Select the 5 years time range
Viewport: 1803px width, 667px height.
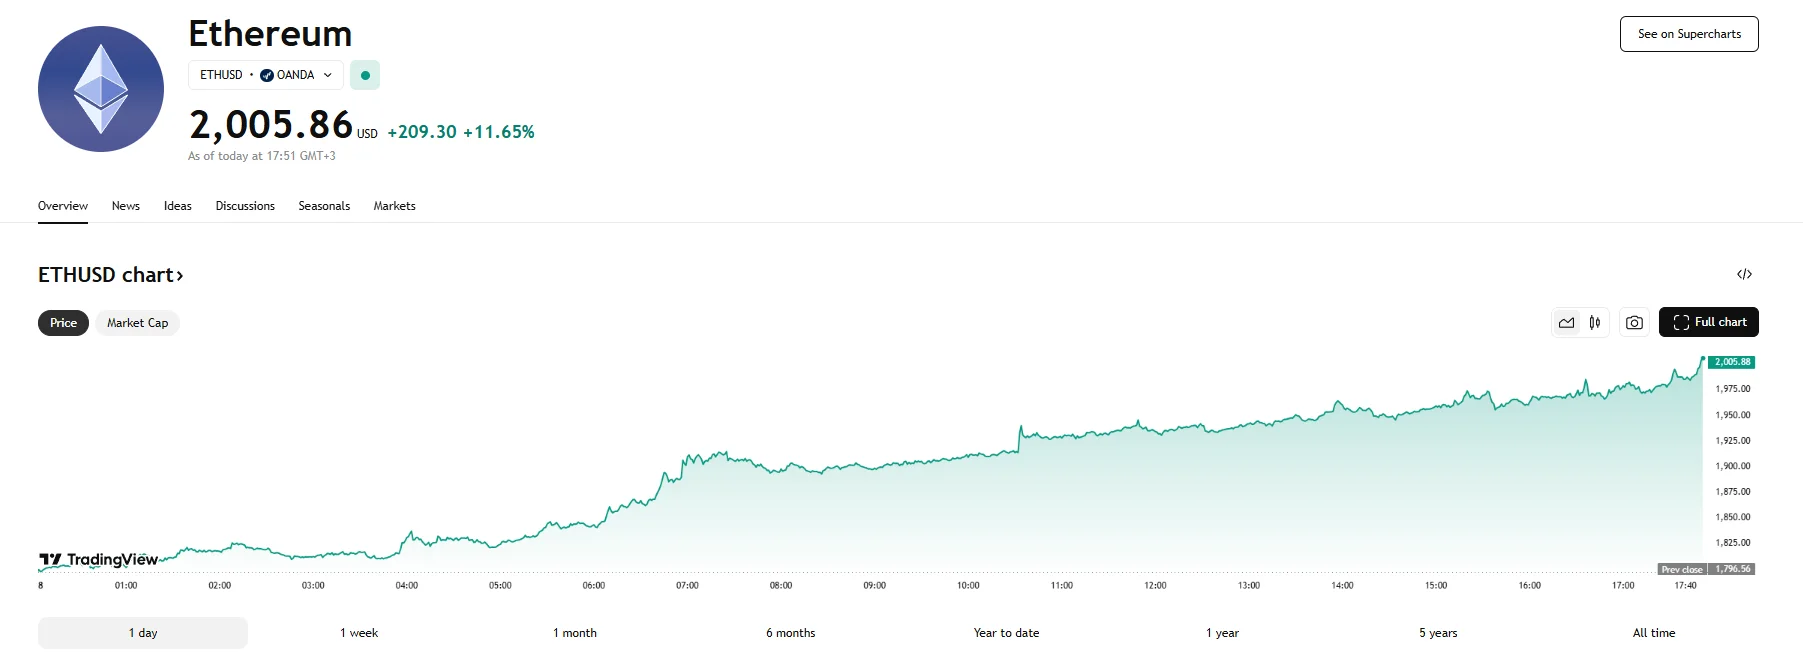[1438, 633]
